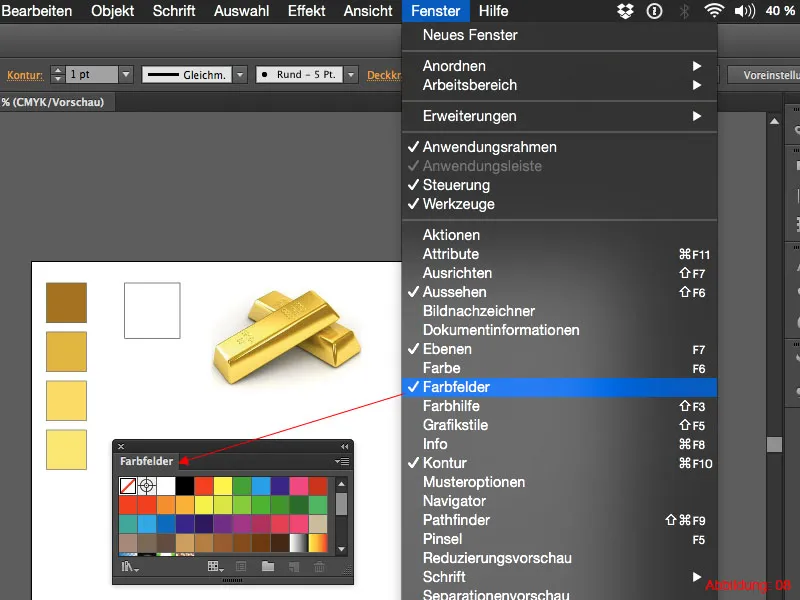
Task: Select the darkest gold square on artboard
Action: point(66,303)
